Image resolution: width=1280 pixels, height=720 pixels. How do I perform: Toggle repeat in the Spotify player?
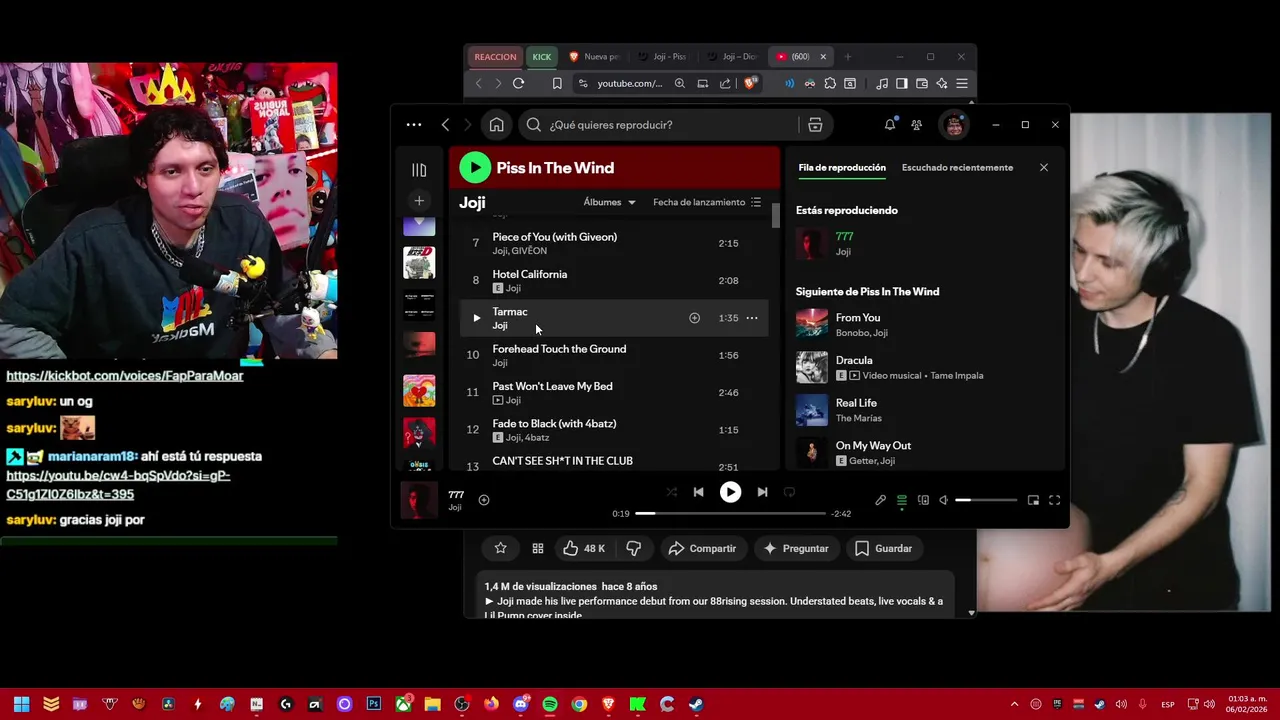tap(789, 492)
